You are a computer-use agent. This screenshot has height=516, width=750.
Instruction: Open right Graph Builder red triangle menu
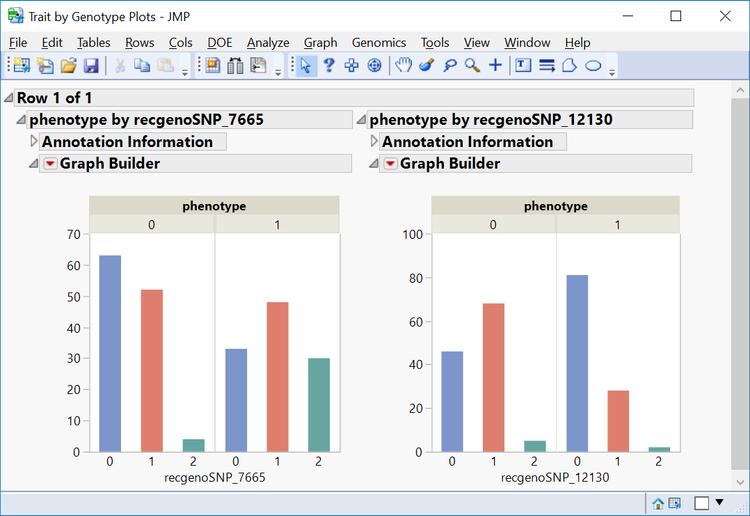click(390, 164)
